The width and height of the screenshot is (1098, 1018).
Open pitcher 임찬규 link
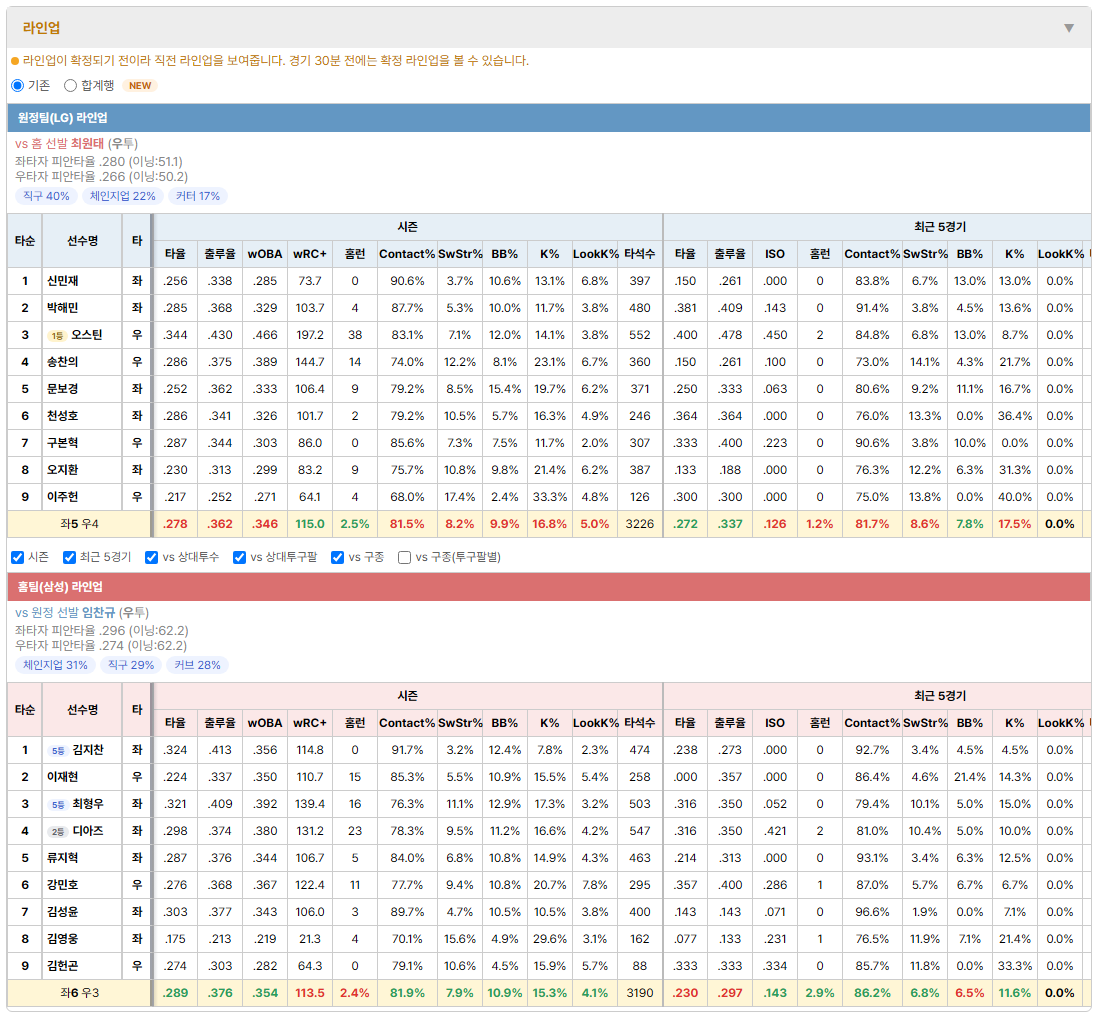pos(98,613)
